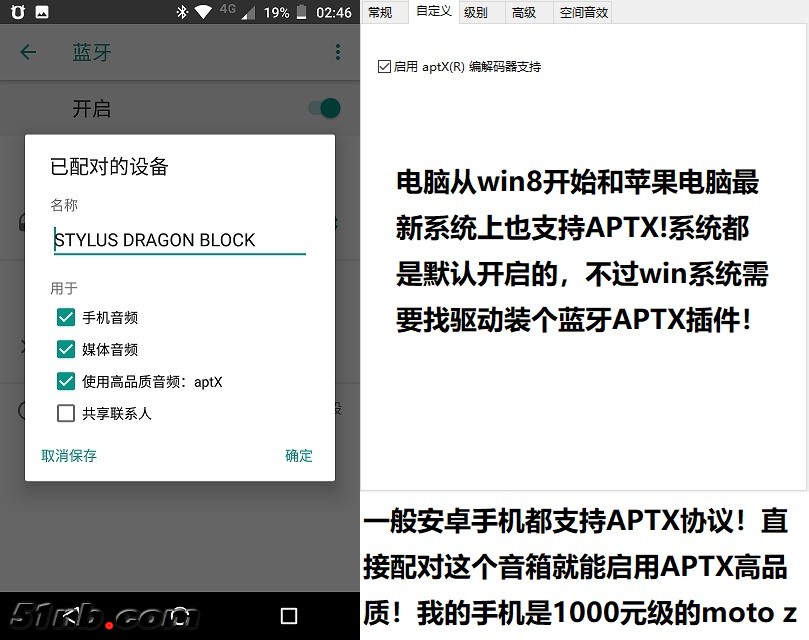The width and height of the screenshot is (809, 640).
Task: Tap 确定 to confirm device settings
Action: [x=297, y=454]
